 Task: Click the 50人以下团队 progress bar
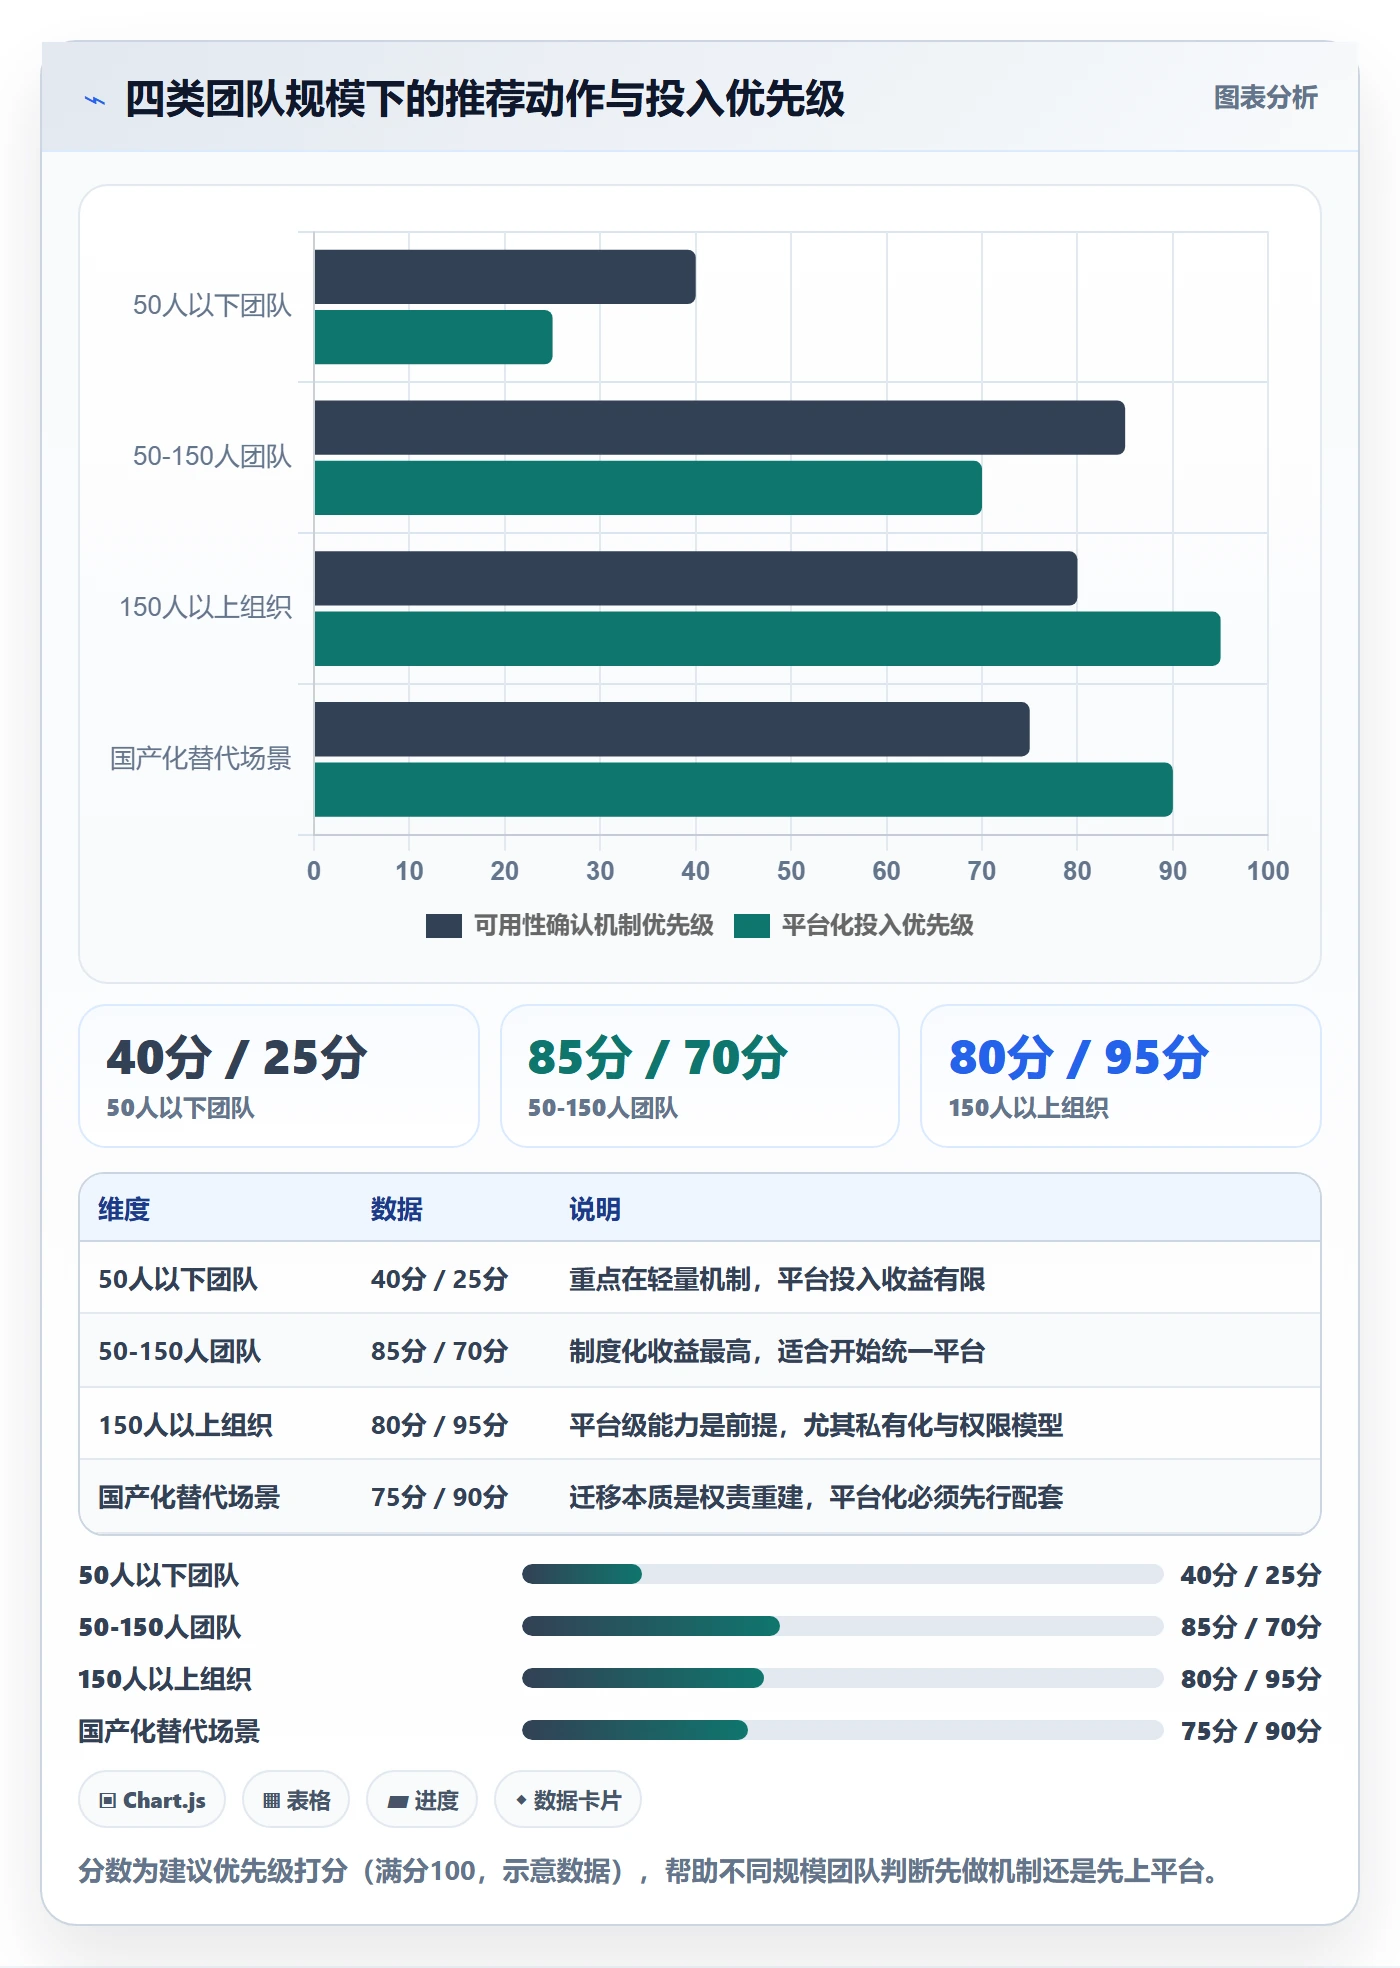pos(842,1574)
